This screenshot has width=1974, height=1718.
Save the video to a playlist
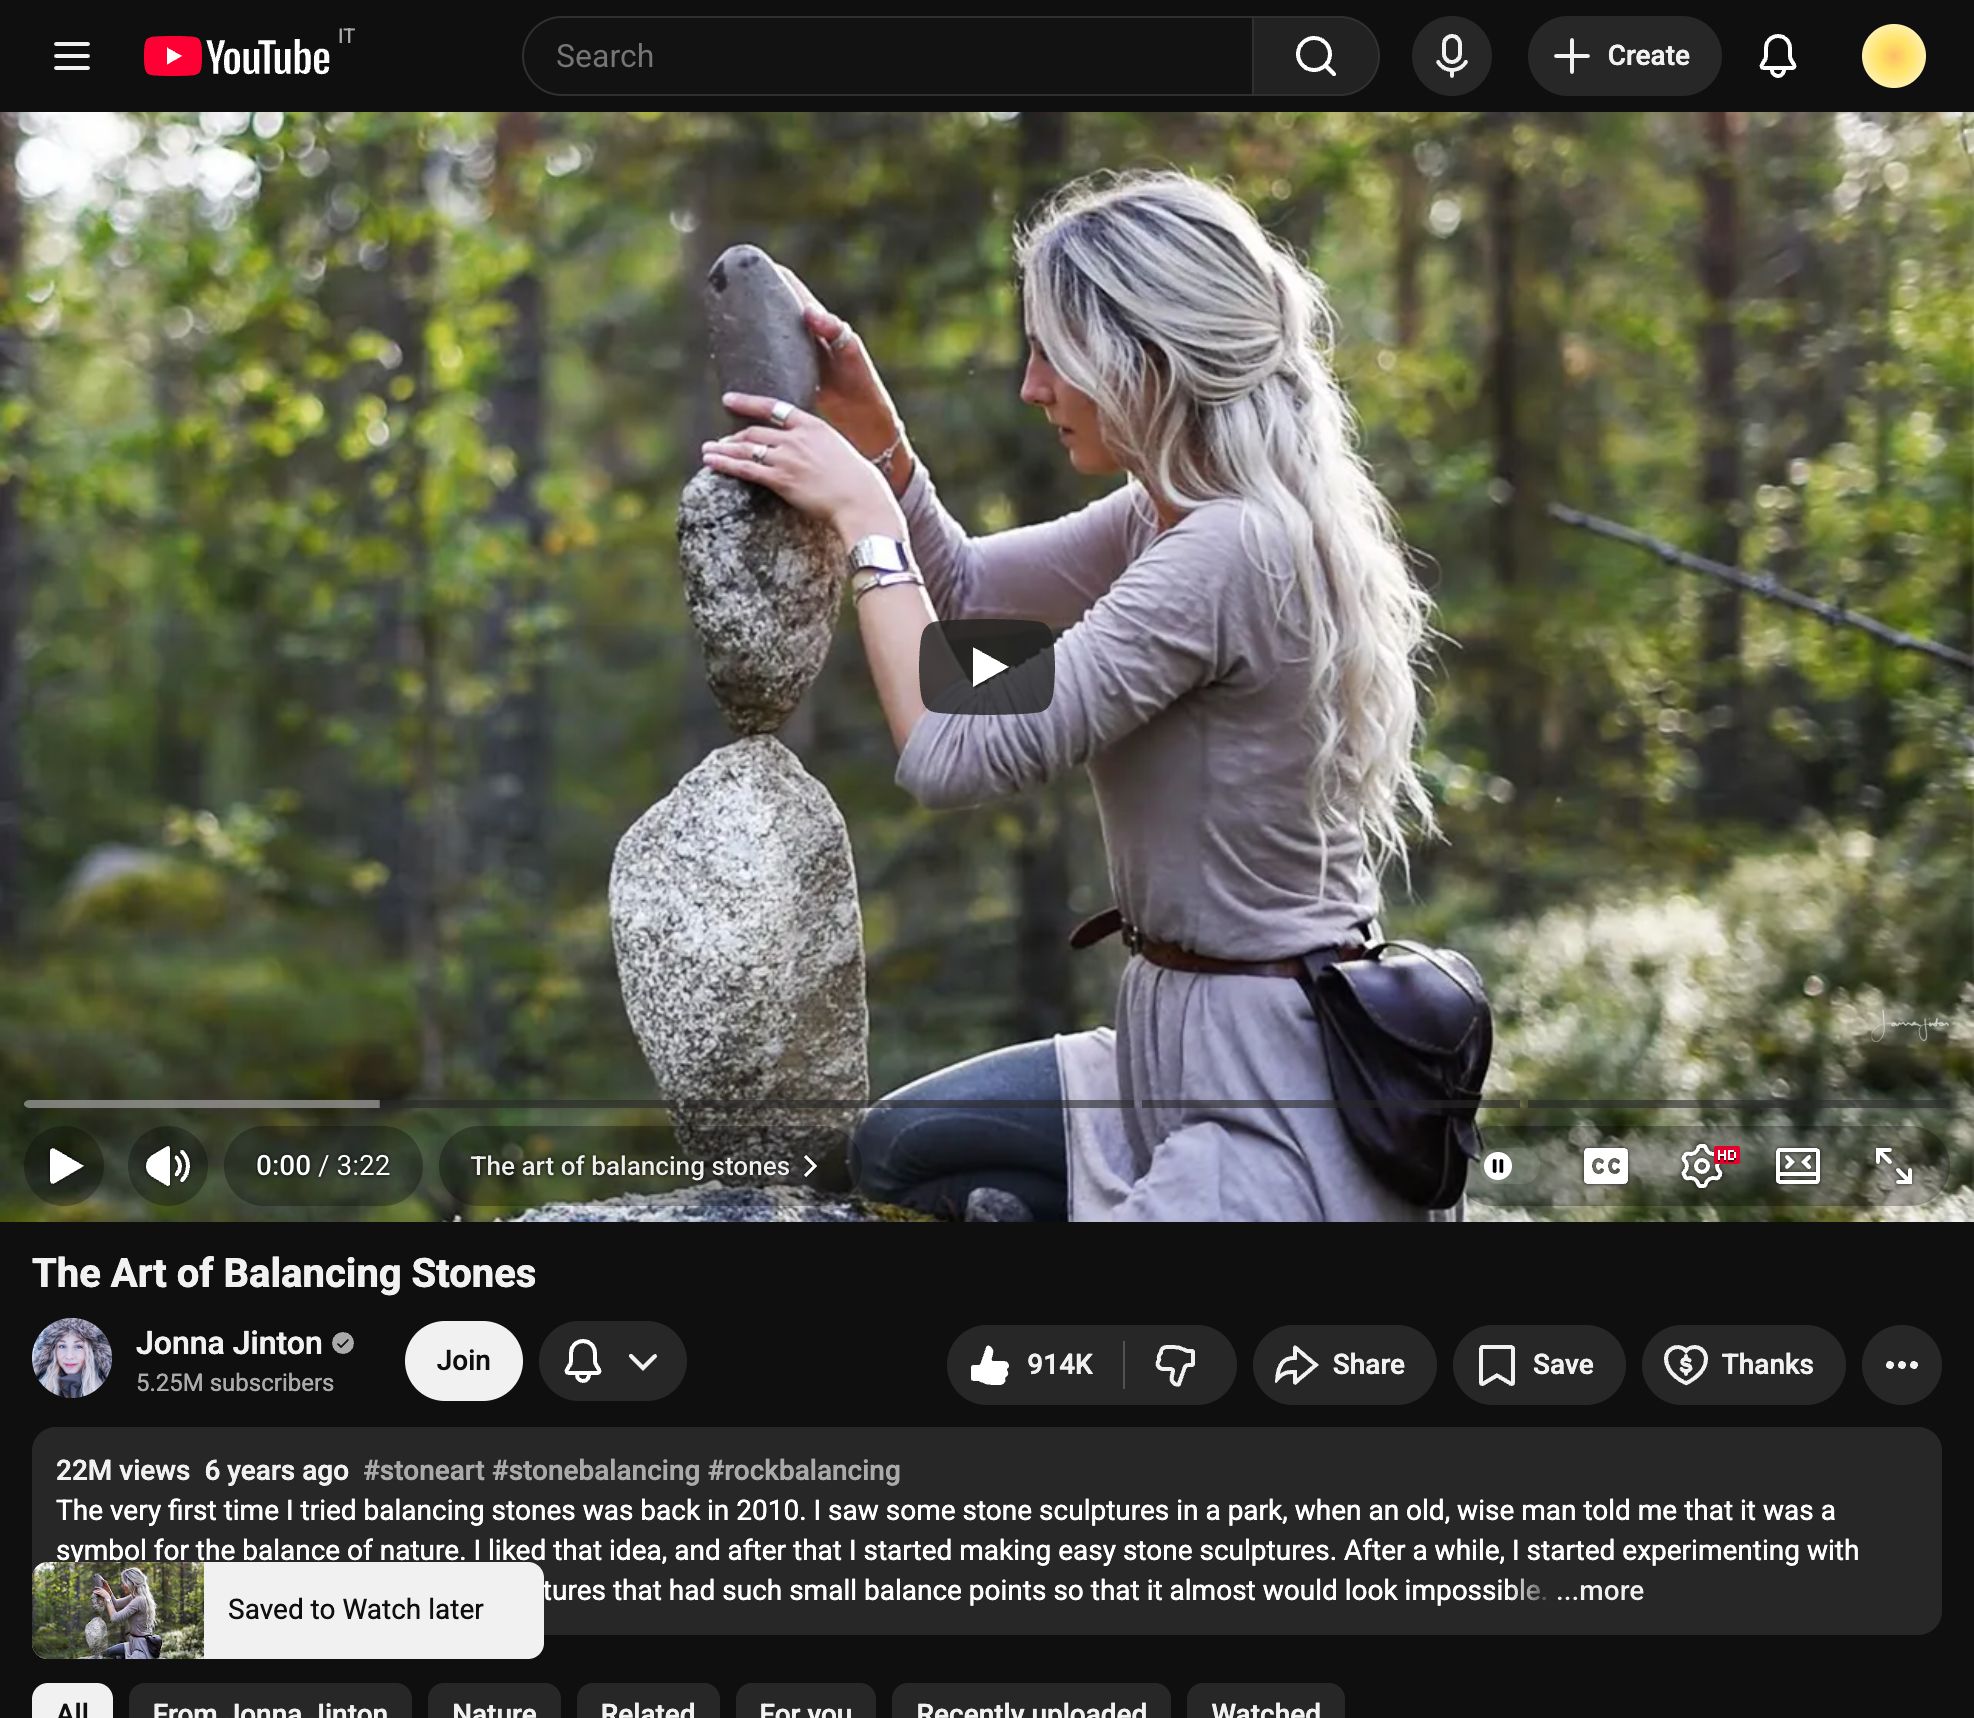(1538, 1365)
